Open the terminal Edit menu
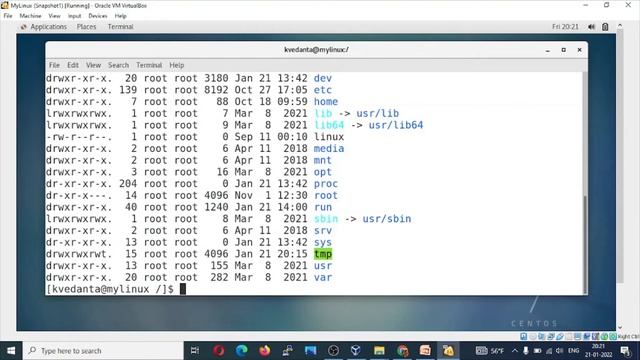The width and height of the screenshot is (640, 360). pos(73,65)
